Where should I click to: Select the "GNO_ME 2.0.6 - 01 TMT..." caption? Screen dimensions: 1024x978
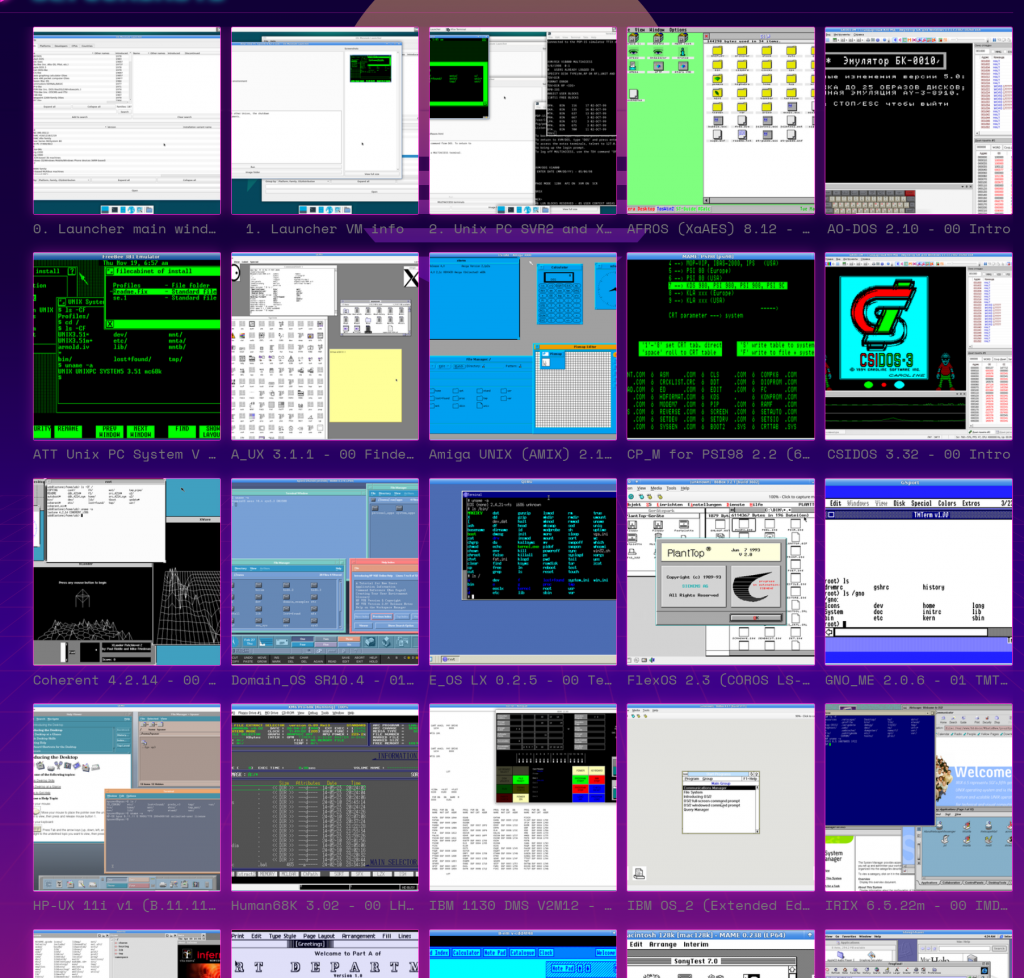(x=917, y=680)
